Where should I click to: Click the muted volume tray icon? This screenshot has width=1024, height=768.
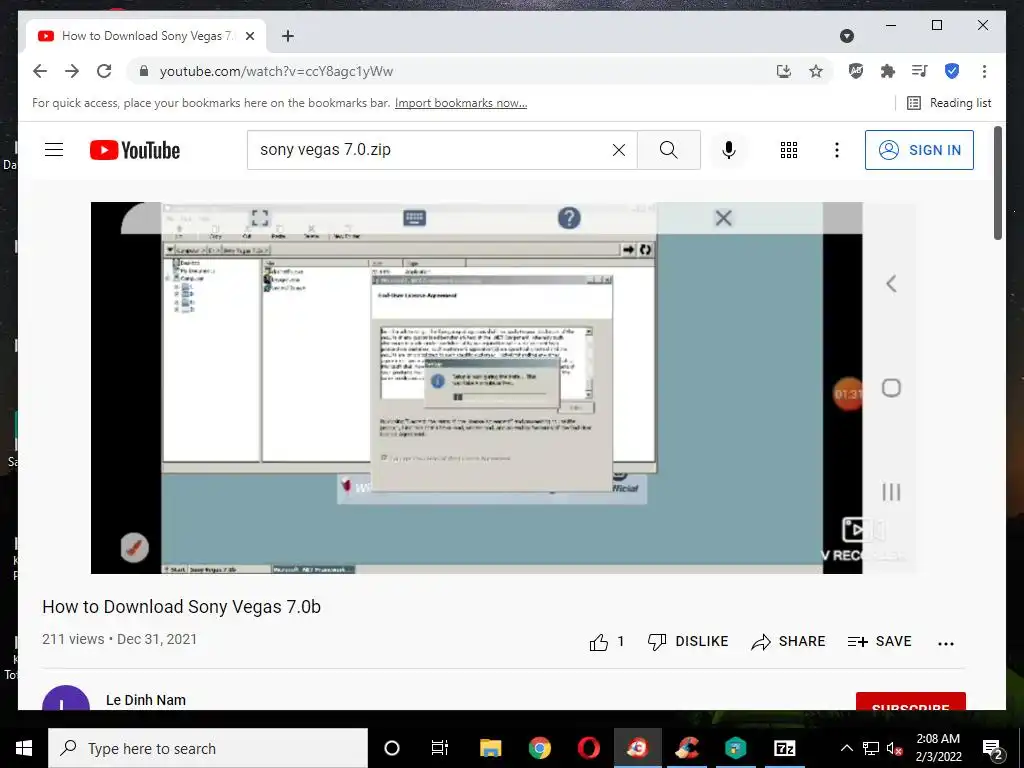pos(895,749)
